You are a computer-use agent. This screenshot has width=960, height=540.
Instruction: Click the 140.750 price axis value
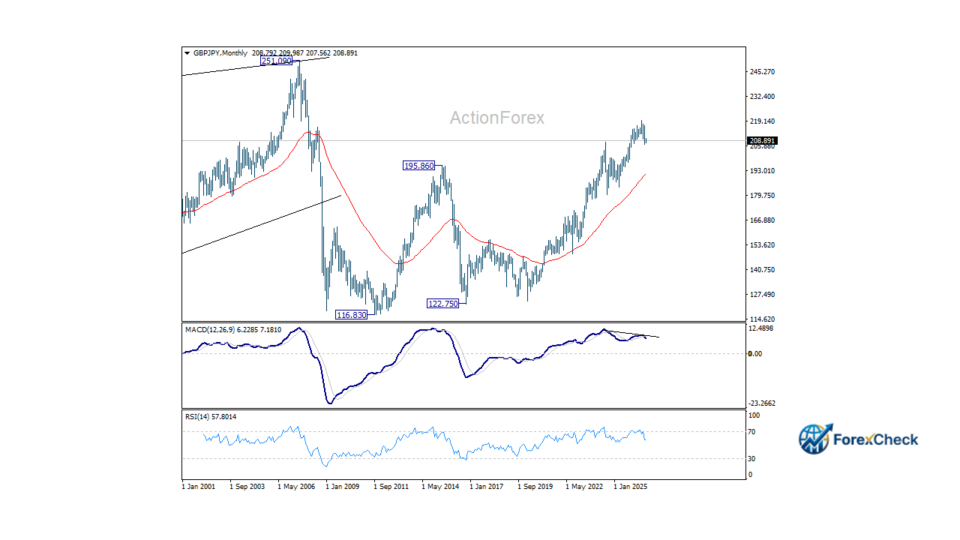(x=762, y=270)
